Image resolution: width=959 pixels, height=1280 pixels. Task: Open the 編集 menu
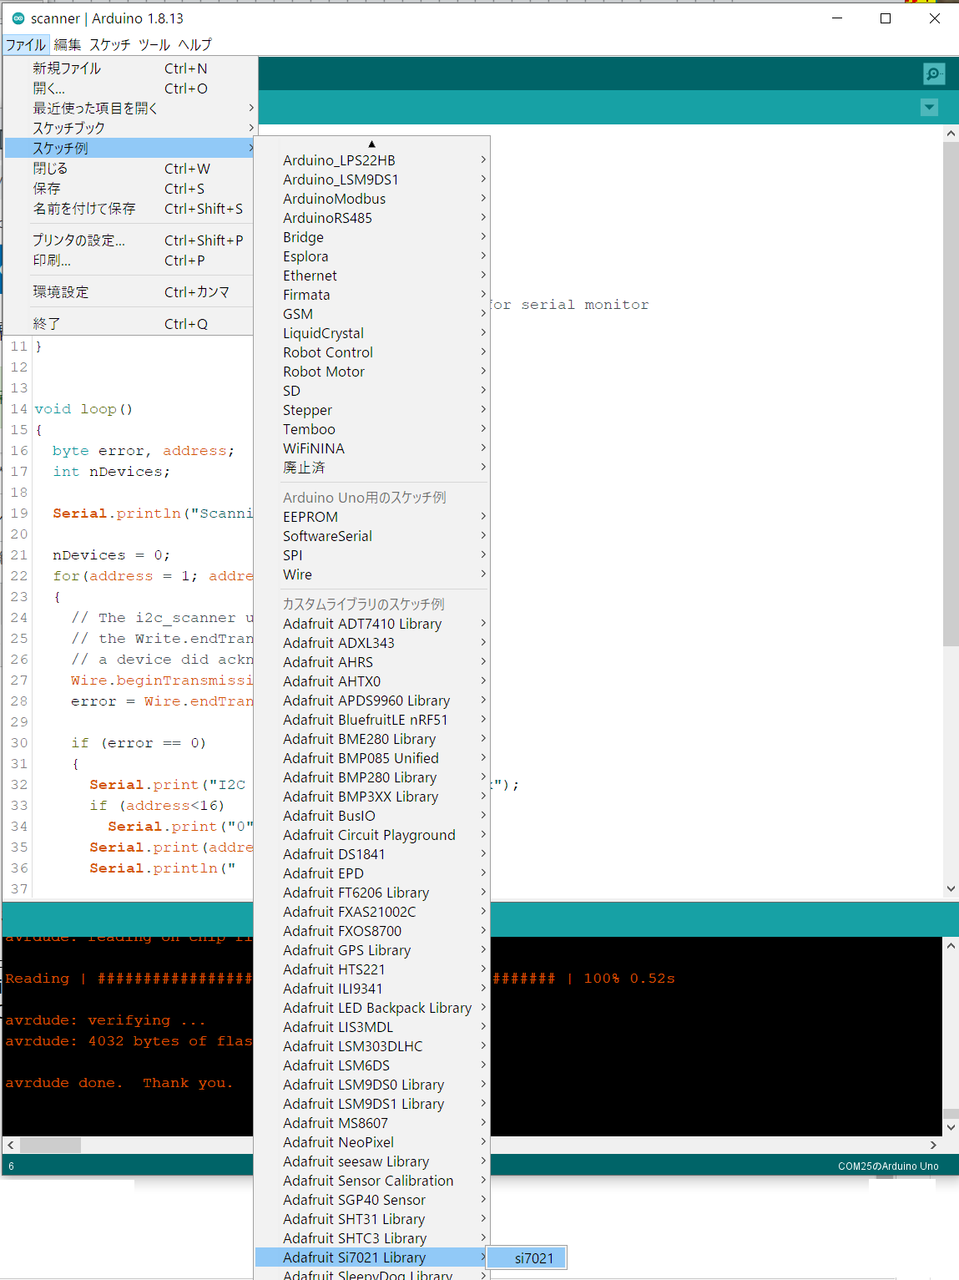(x=67, y=45)
